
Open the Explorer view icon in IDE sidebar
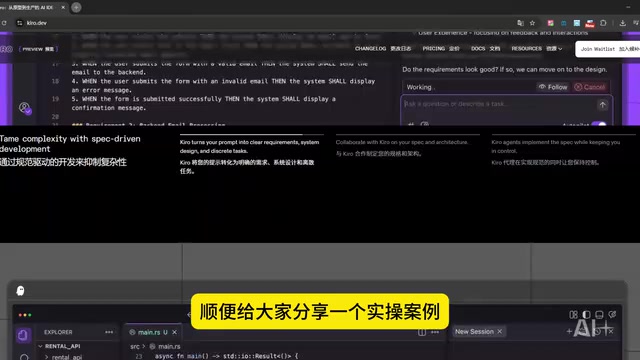23,335
